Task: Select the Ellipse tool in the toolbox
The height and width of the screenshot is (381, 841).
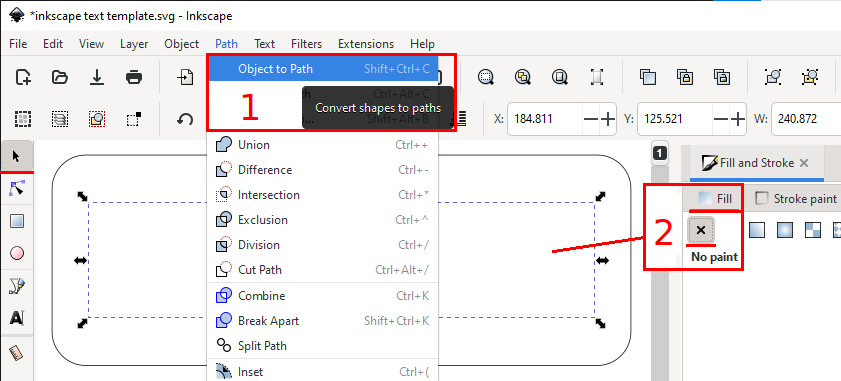Action: [x=17, y=253]
